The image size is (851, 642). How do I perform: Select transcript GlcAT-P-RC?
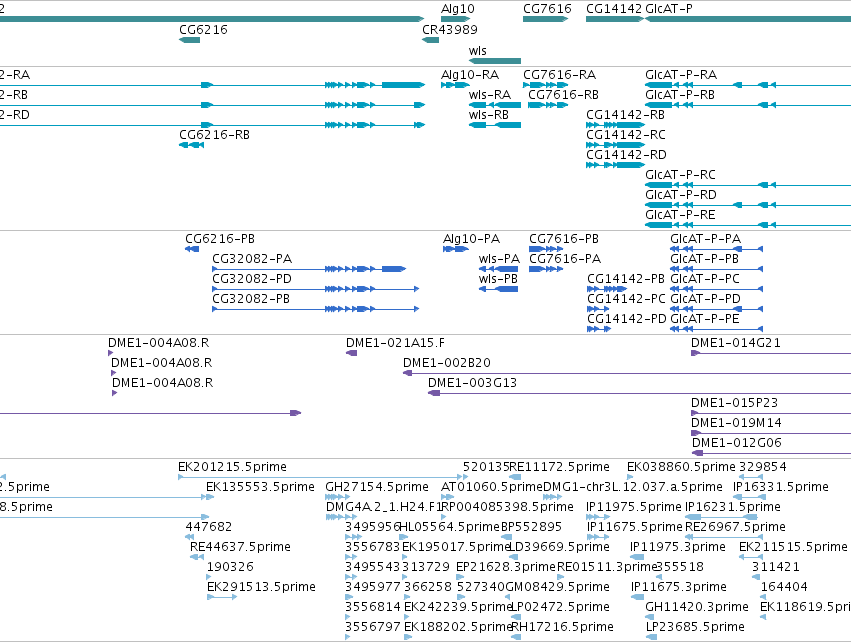click(x=681, y=175)
